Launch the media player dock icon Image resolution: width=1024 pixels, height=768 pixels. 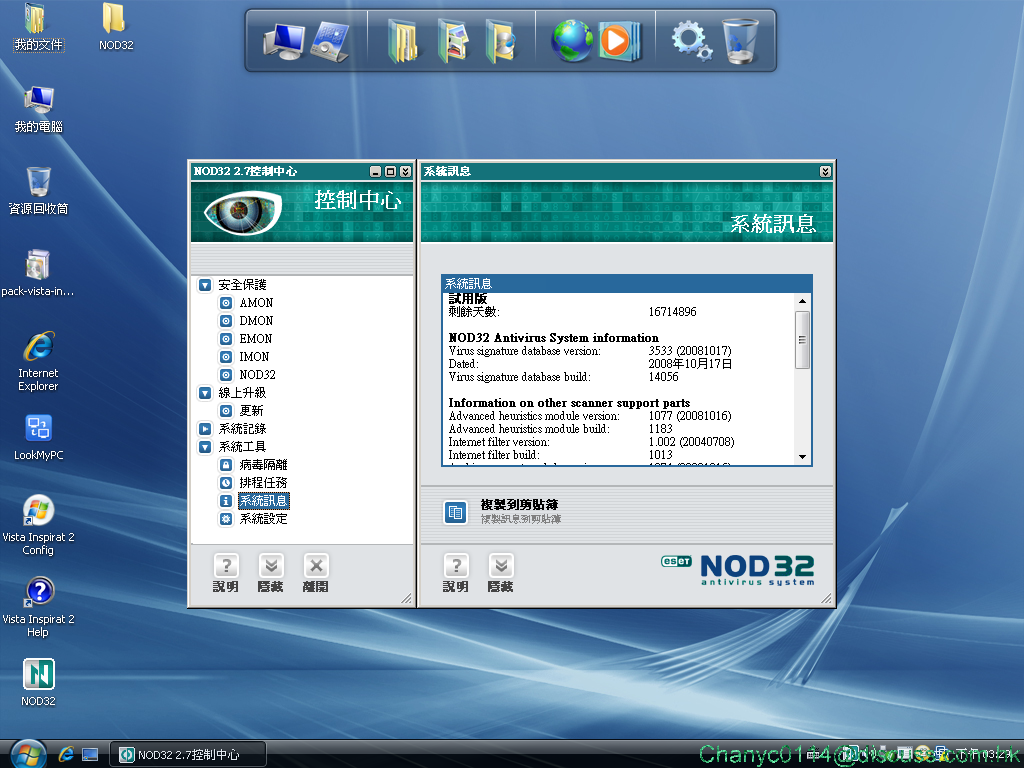[x=618, y=40]
